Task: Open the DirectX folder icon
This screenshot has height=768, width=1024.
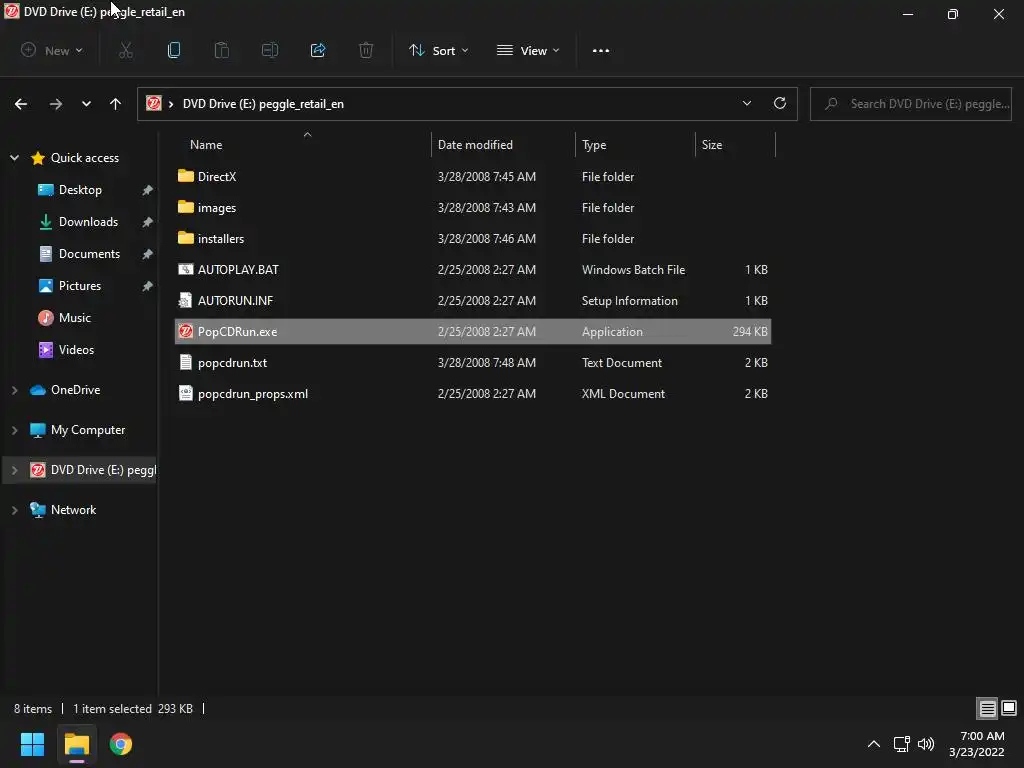Action: point(185,176)
